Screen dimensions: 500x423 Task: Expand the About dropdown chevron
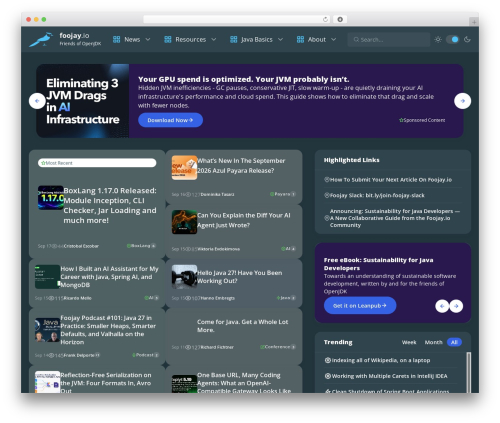pos(333,39)
